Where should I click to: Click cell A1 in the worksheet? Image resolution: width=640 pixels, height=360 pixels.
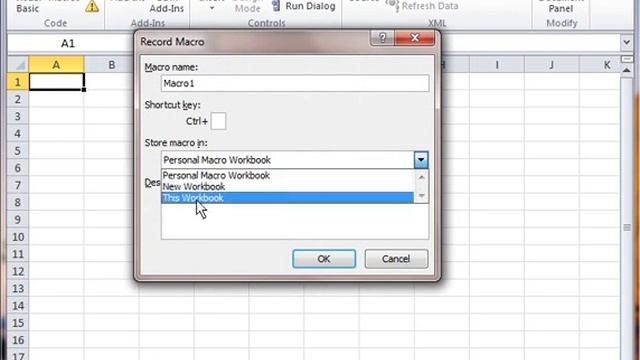pos(56,82)
